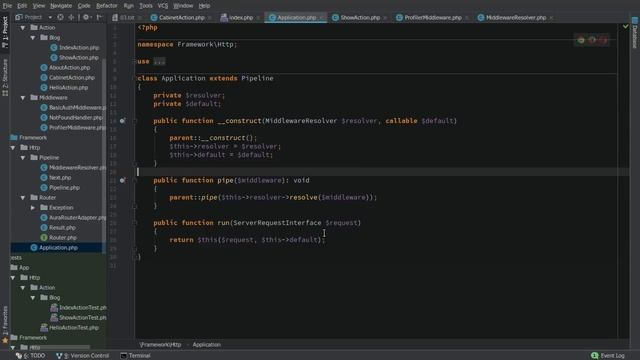Image resolution: width=640 pixels, height=360 pixels.
Task: Open the Structure tool window stripe
Action: [x=5, y=78]
